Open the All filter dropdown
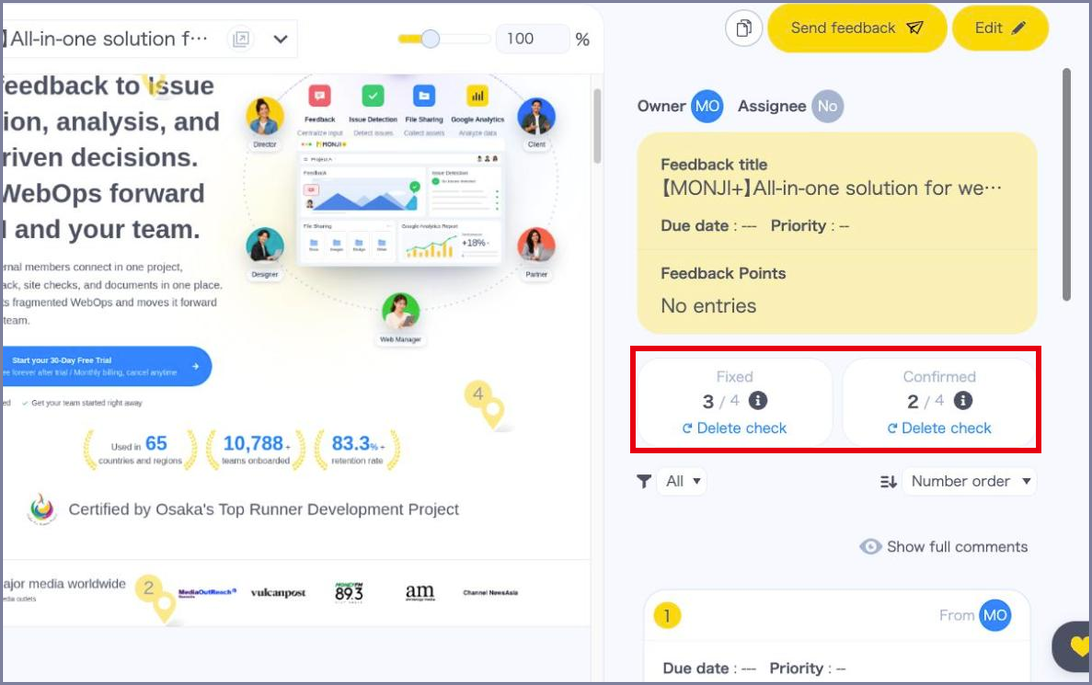 click(682, 481)
